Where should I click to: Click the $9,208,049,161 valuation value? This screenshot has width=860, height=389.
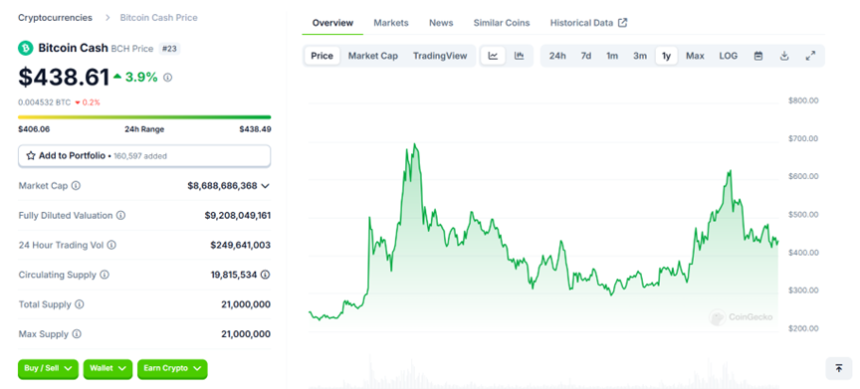237,216
